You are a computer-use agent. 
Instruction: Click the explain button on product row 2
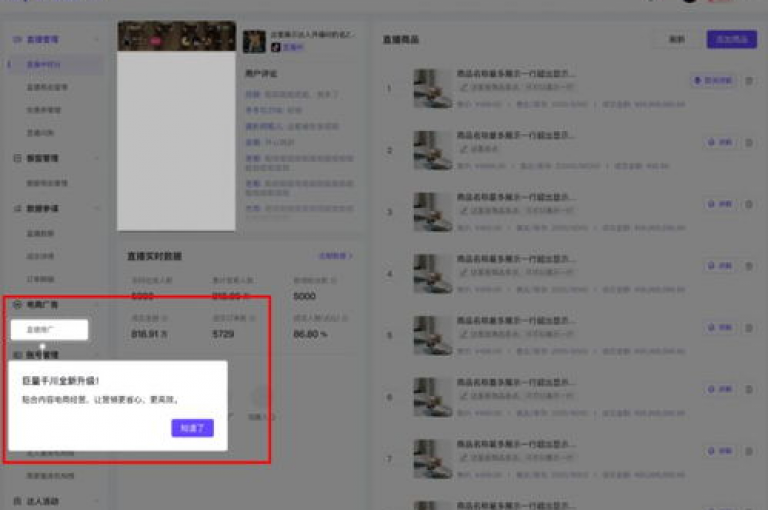tap(720, 143)
